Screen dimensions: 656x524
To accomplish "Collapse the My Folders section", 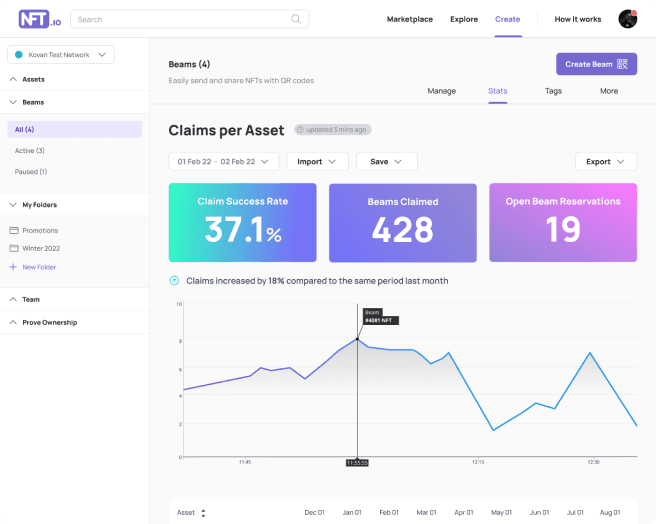I will 13,205.
